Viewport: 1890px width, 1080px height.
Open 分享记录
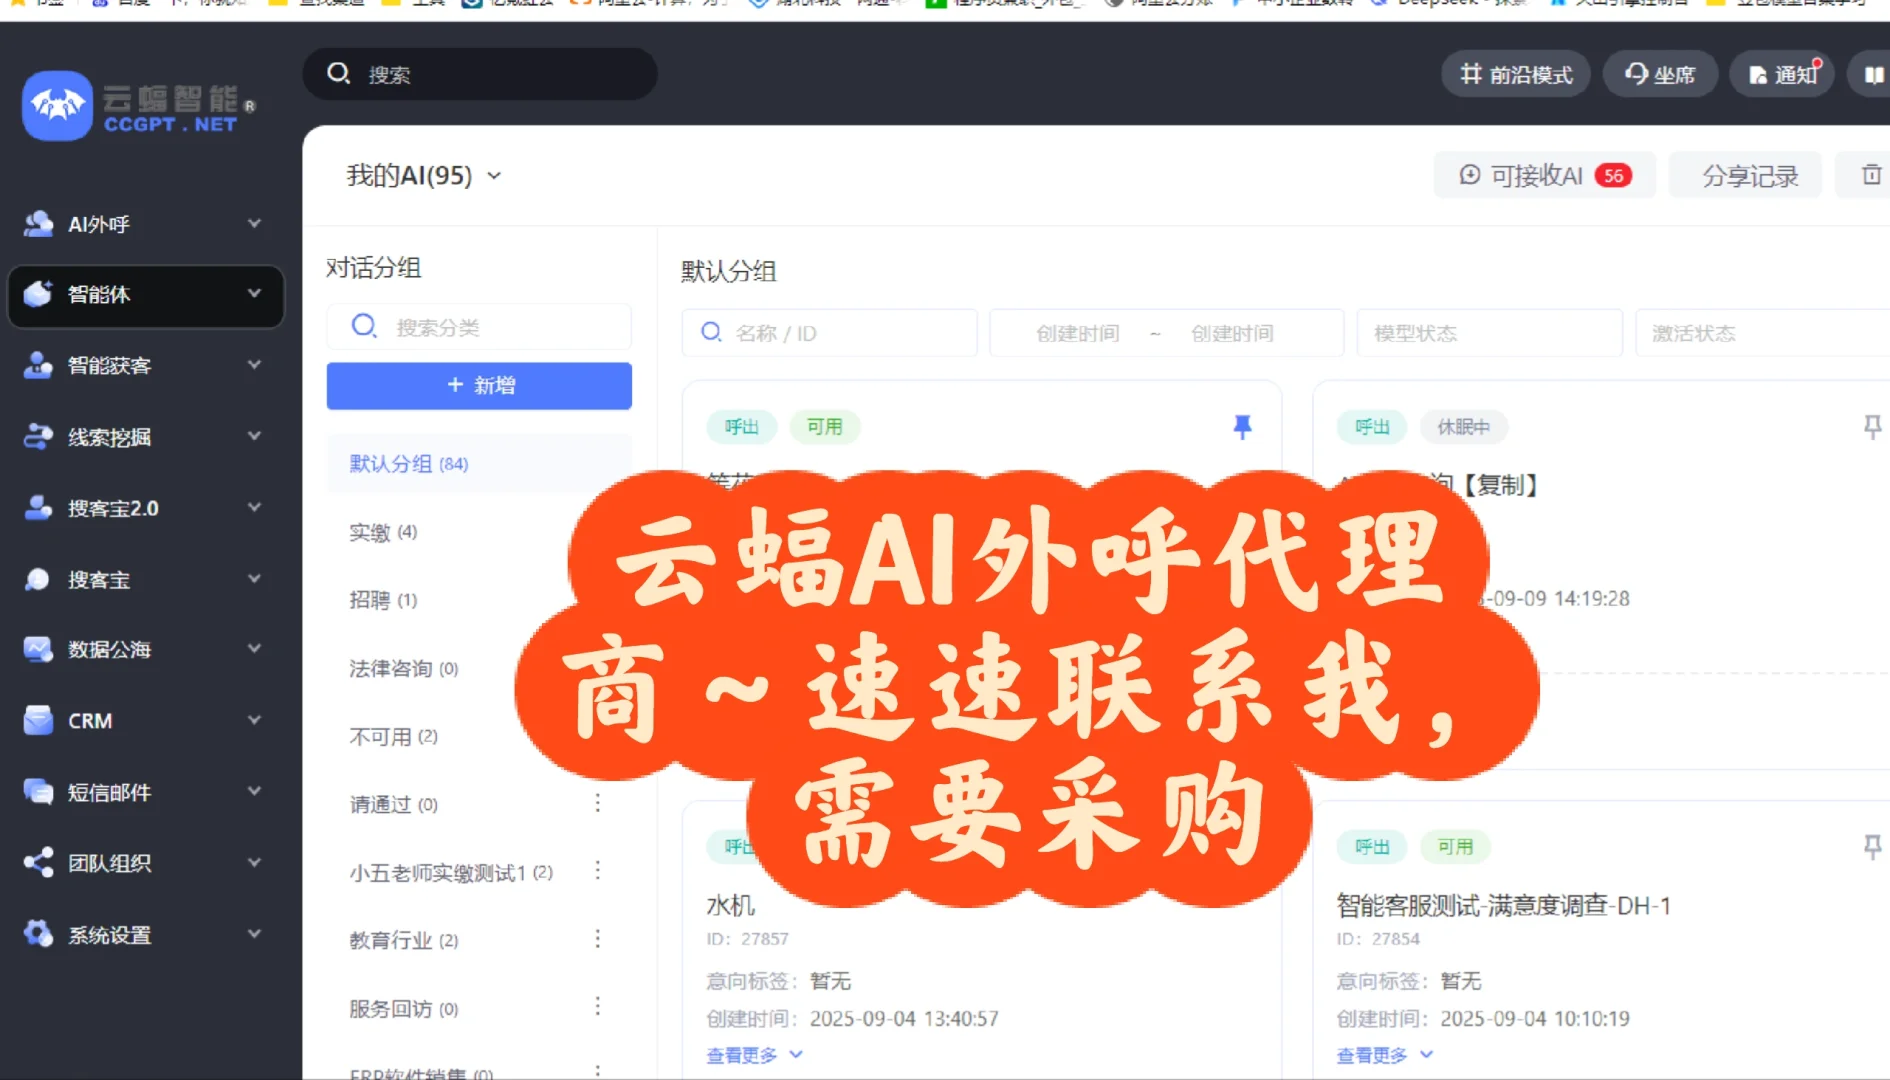(x=1745, y=175)
